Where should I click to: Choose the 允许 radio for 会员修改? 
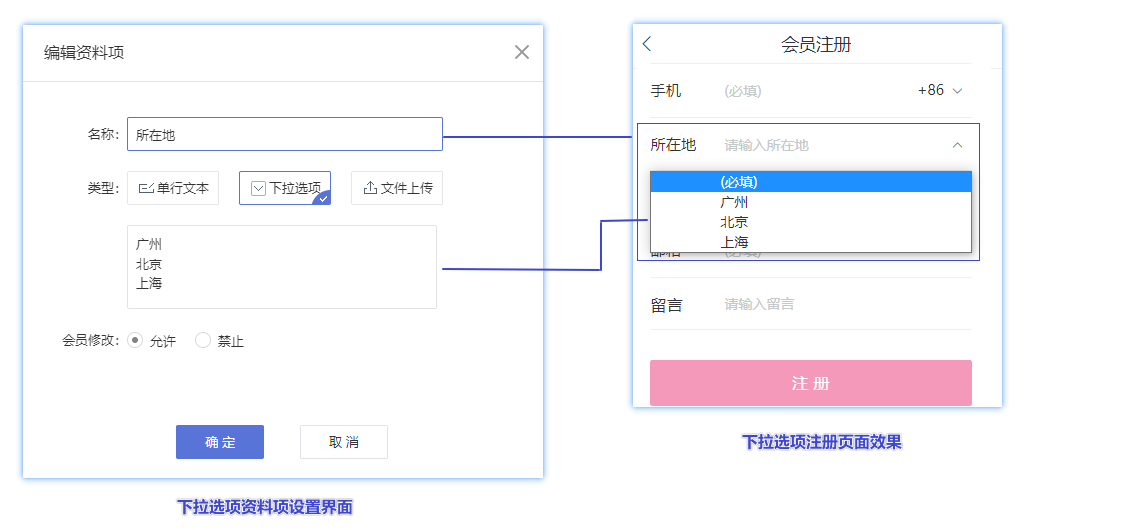click(134, 340)
